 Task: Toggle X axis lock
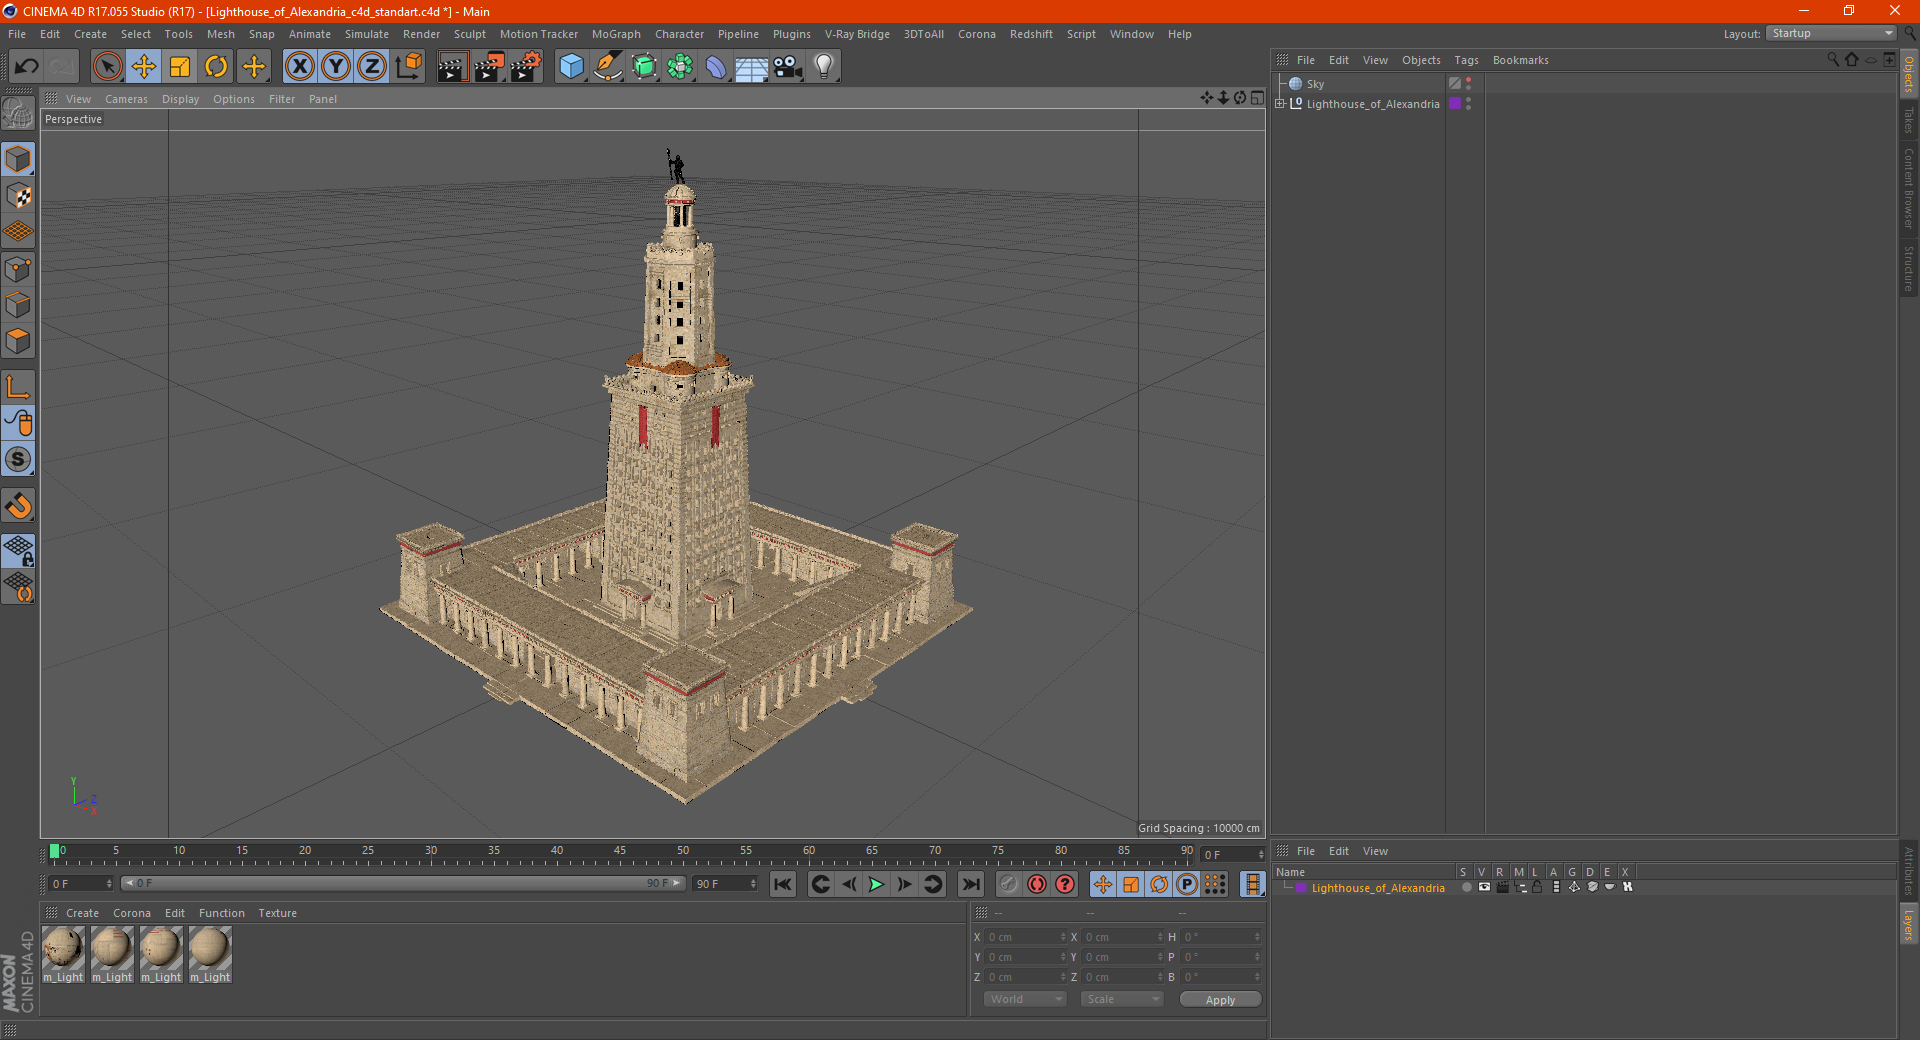pyautogui.click(x=299, y=67)
